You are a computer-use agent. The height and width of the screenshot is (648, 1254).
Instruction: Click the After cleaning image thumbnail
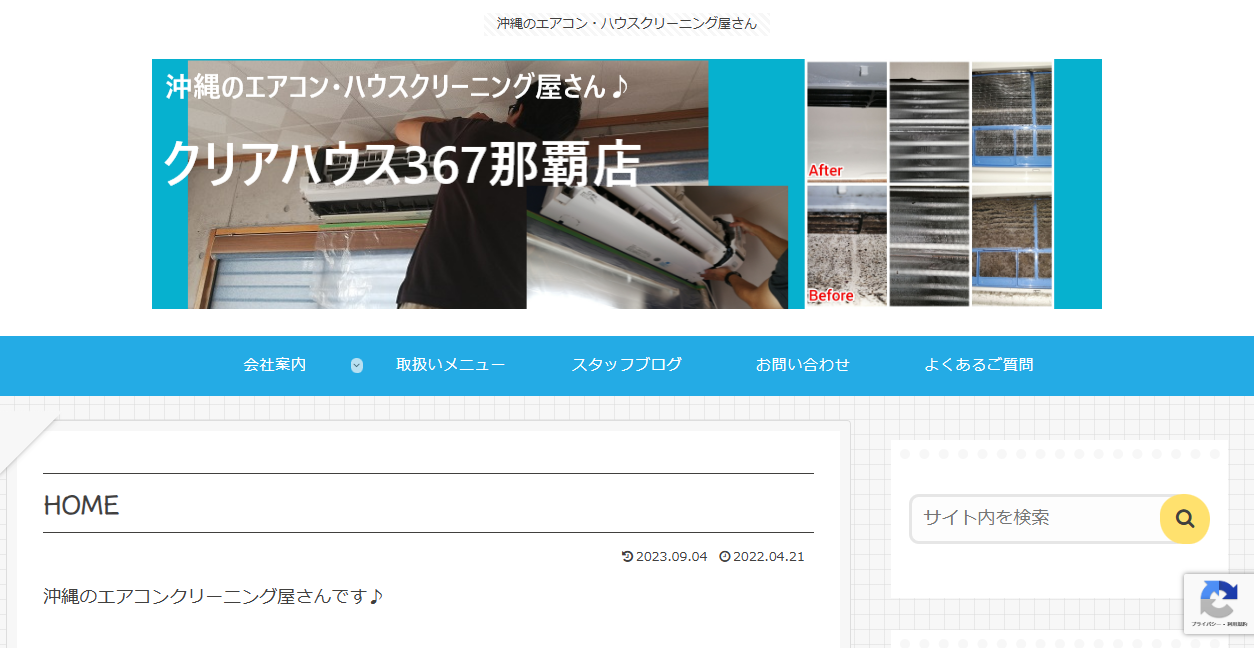point(845,120)
